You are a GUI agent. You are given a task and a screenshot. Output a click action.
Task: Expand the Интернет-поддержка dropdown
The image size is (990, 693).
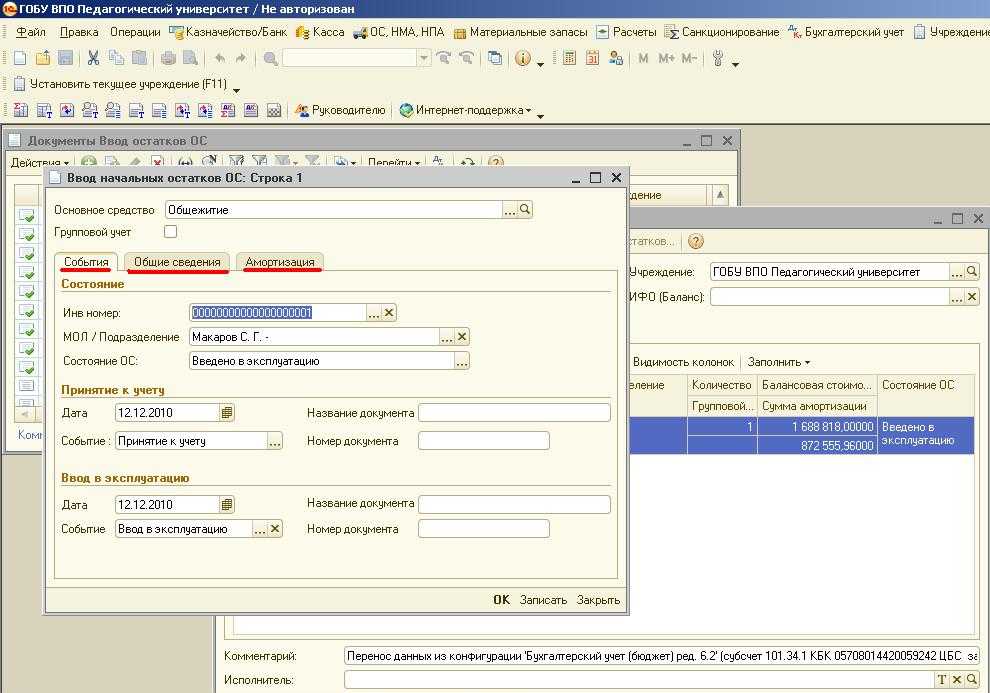(x=528, y=110)
